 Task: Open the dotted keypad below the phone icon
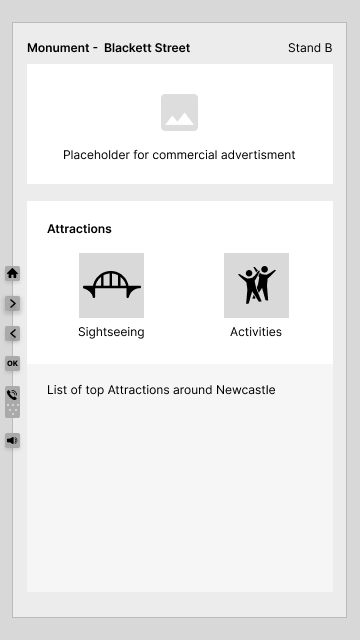click(12, 410)
